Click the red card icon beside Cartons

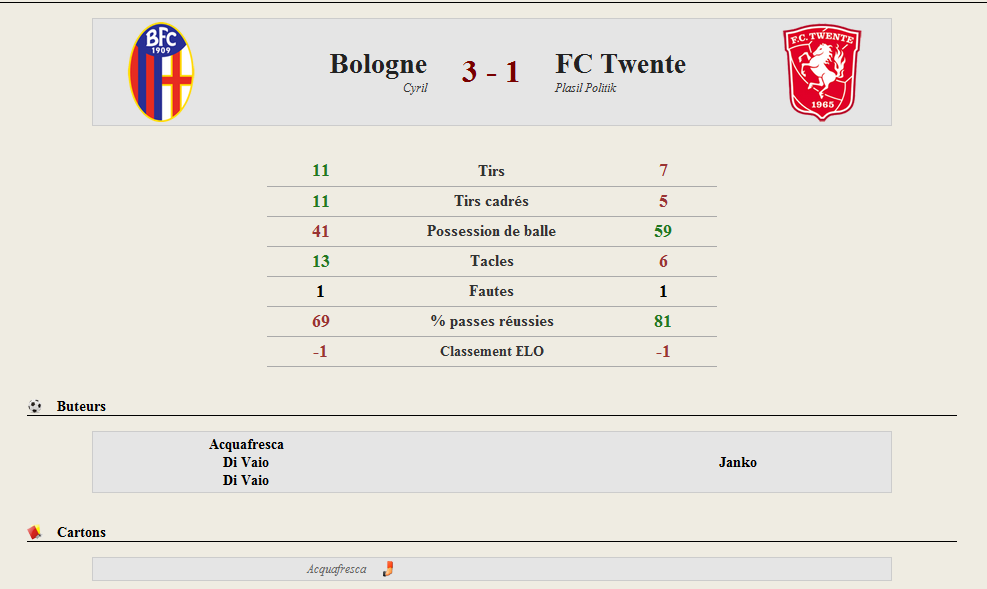pyautogui.click(x=35, y=532)
